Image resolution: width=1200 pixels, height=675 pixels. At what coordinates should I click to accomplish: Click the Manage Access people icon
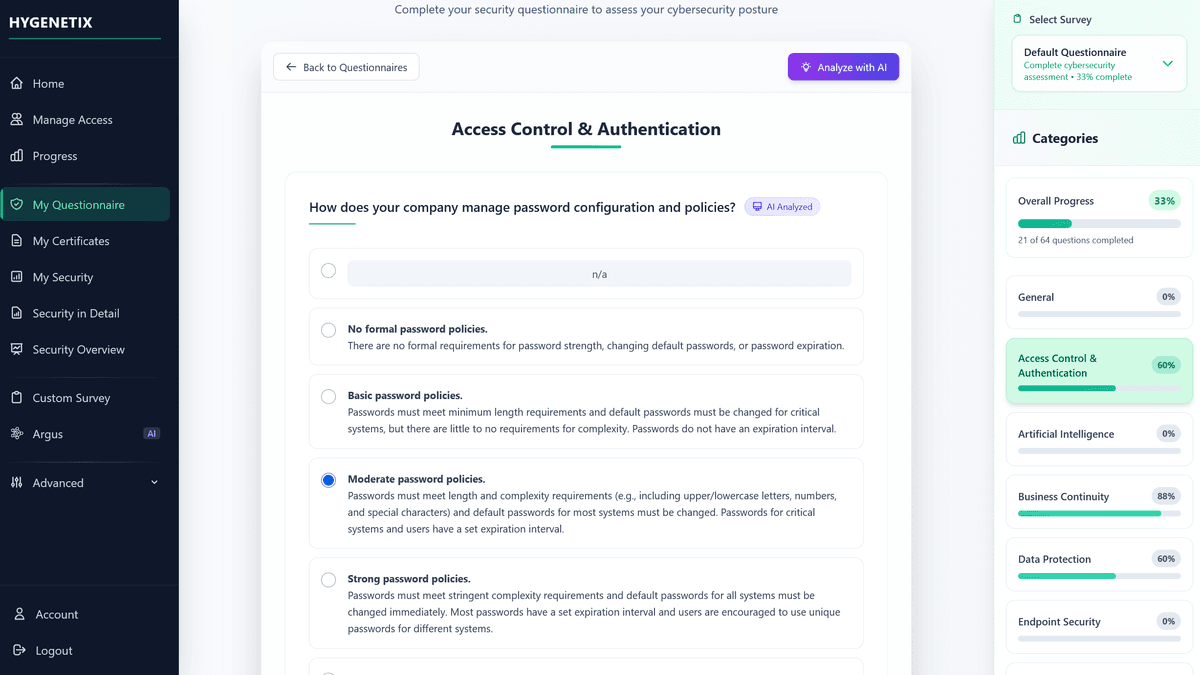(17, 120)
